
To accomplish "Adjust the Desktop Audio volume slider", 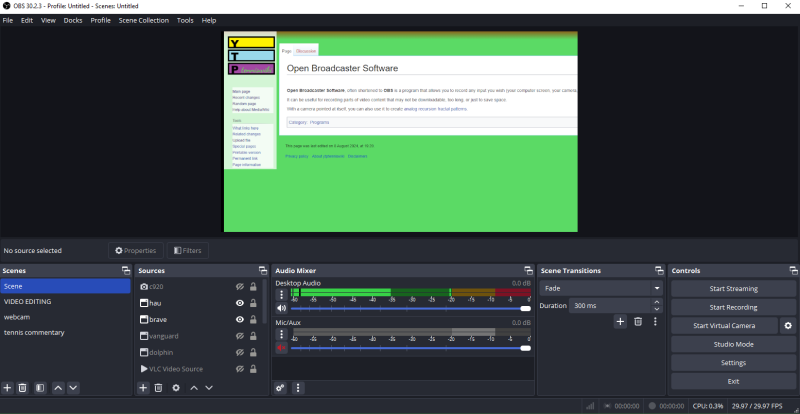I will 411,308.
